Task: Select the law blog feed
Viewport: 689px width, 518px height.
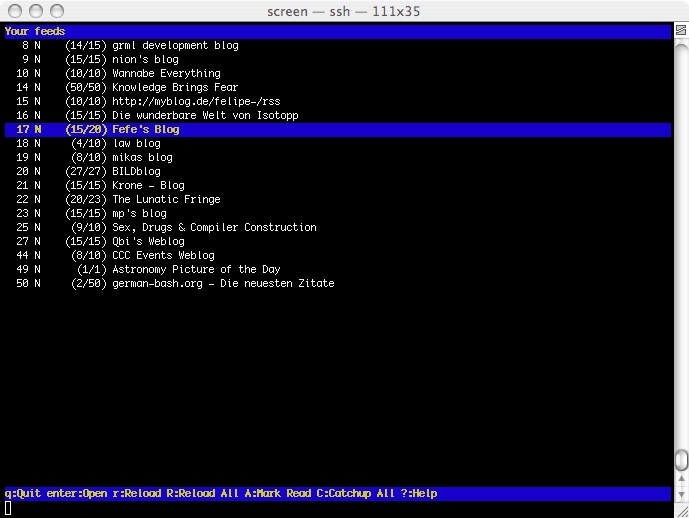Action: pyautogui.click(x=337, y=144)
